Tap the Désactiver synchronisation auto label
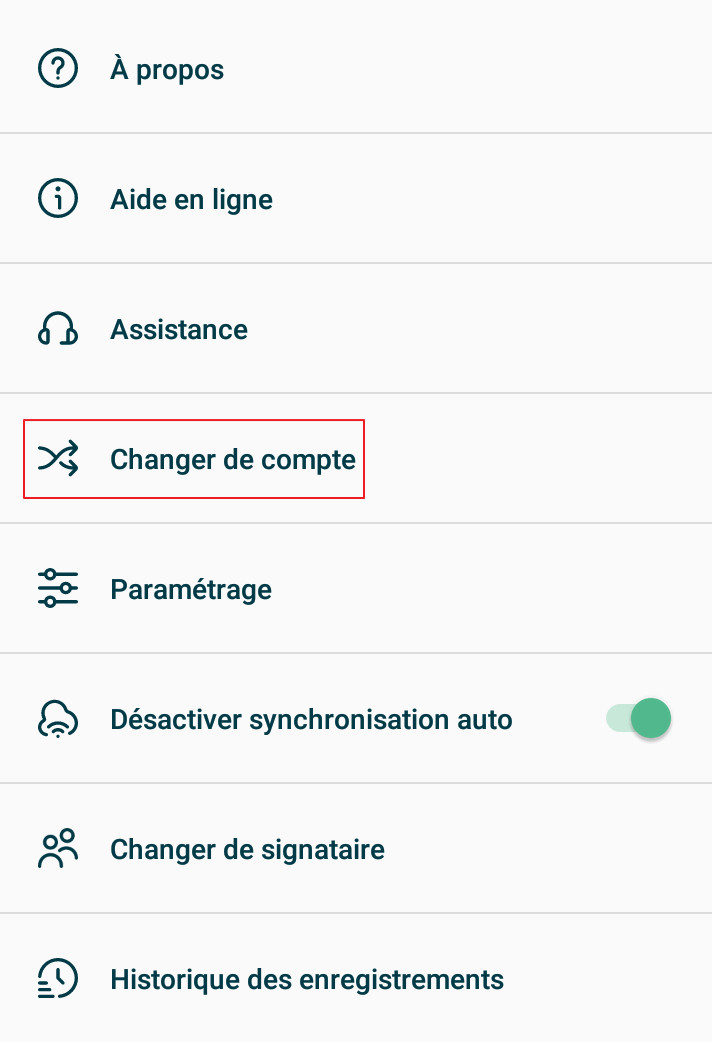The height and width of the screenshot is (1042, 712). [x=311, y=720]
